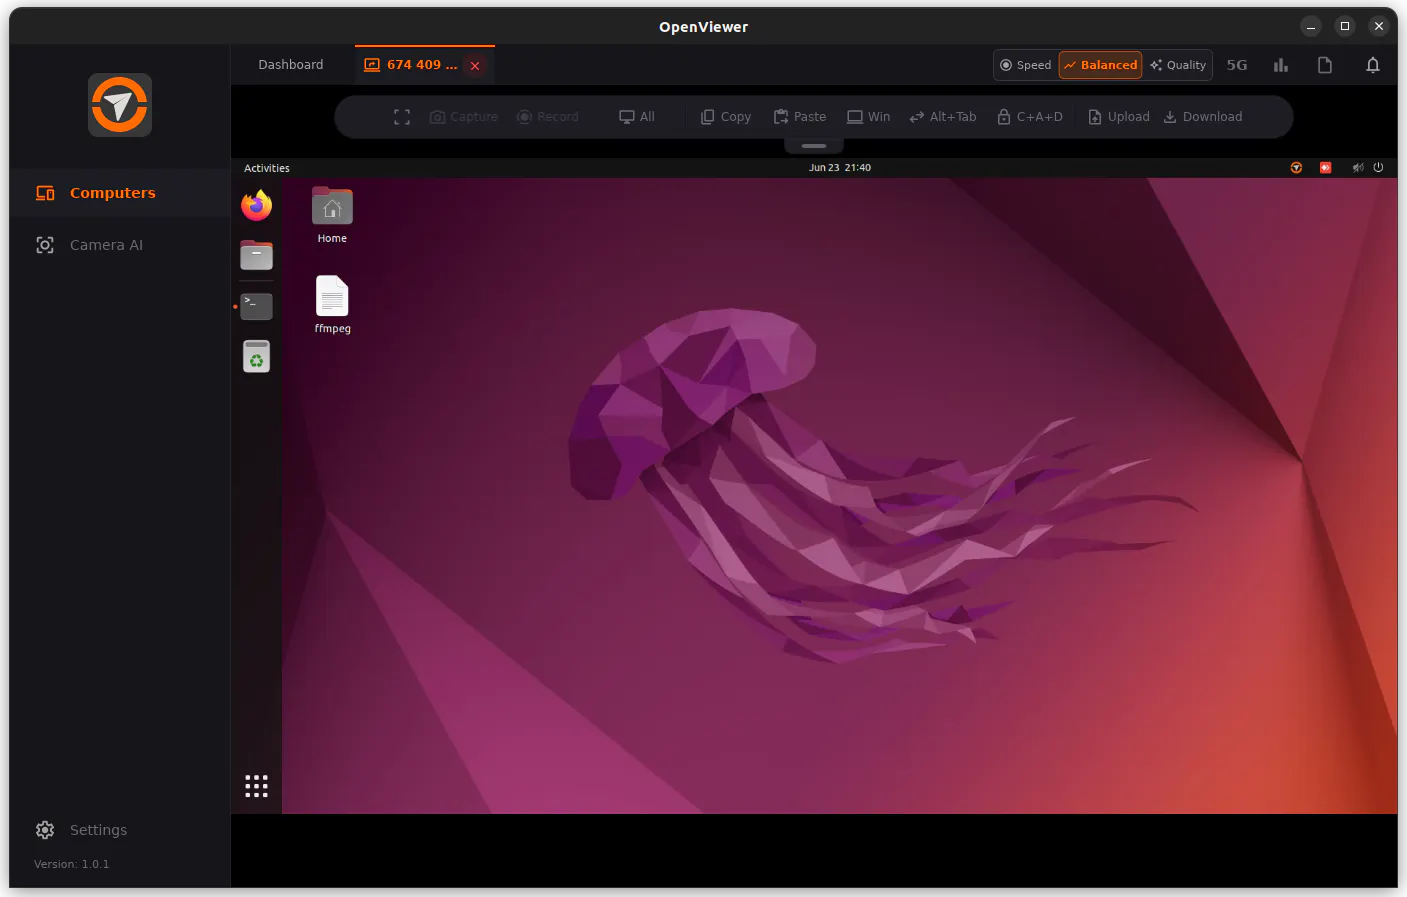
Task: Select the Home folder desktop icon
Action: [x=332, y=215]
